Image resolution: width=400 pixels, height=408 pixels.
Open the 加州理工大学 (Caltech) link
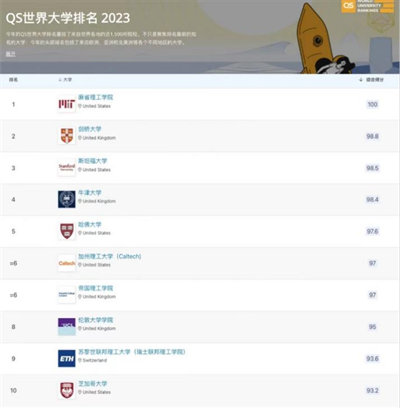click(x=110, y=256)
